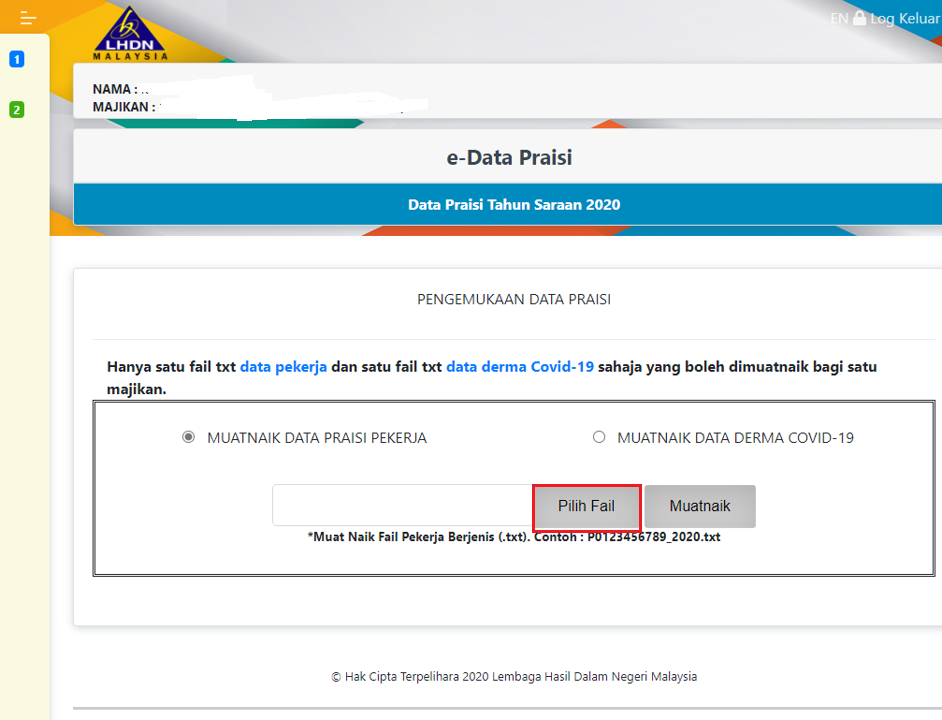Click the Hak Cipta Terpelihara footer text
Screen dimensions: 942x720
click(x=514, y=677)
